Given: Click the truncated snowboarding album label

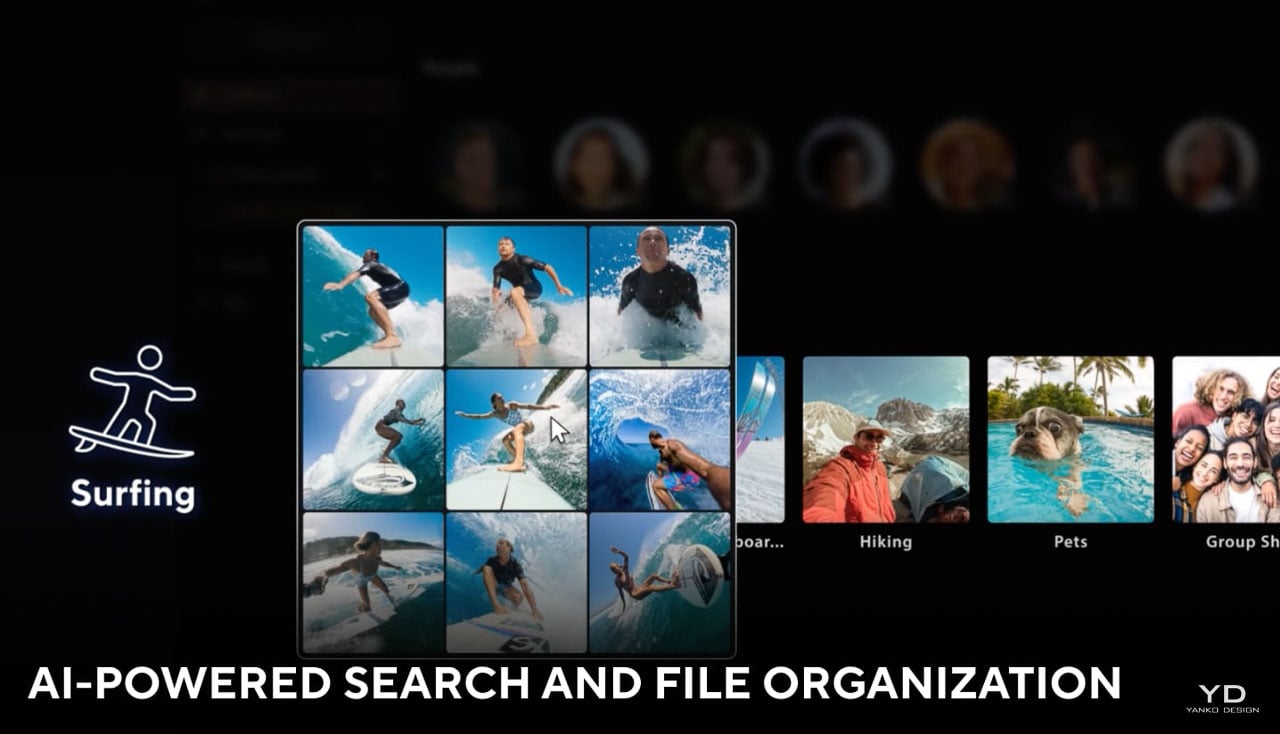Looking at the screenshot, I should click(x=760, y=542).
